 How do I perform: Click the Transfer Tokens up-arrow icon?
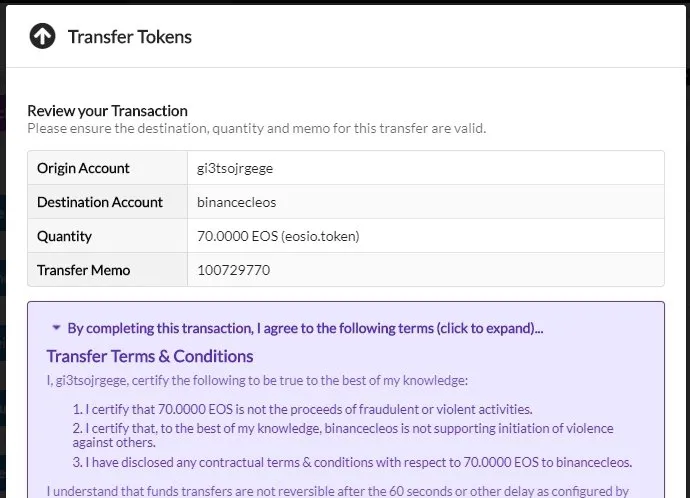(42, 36)
